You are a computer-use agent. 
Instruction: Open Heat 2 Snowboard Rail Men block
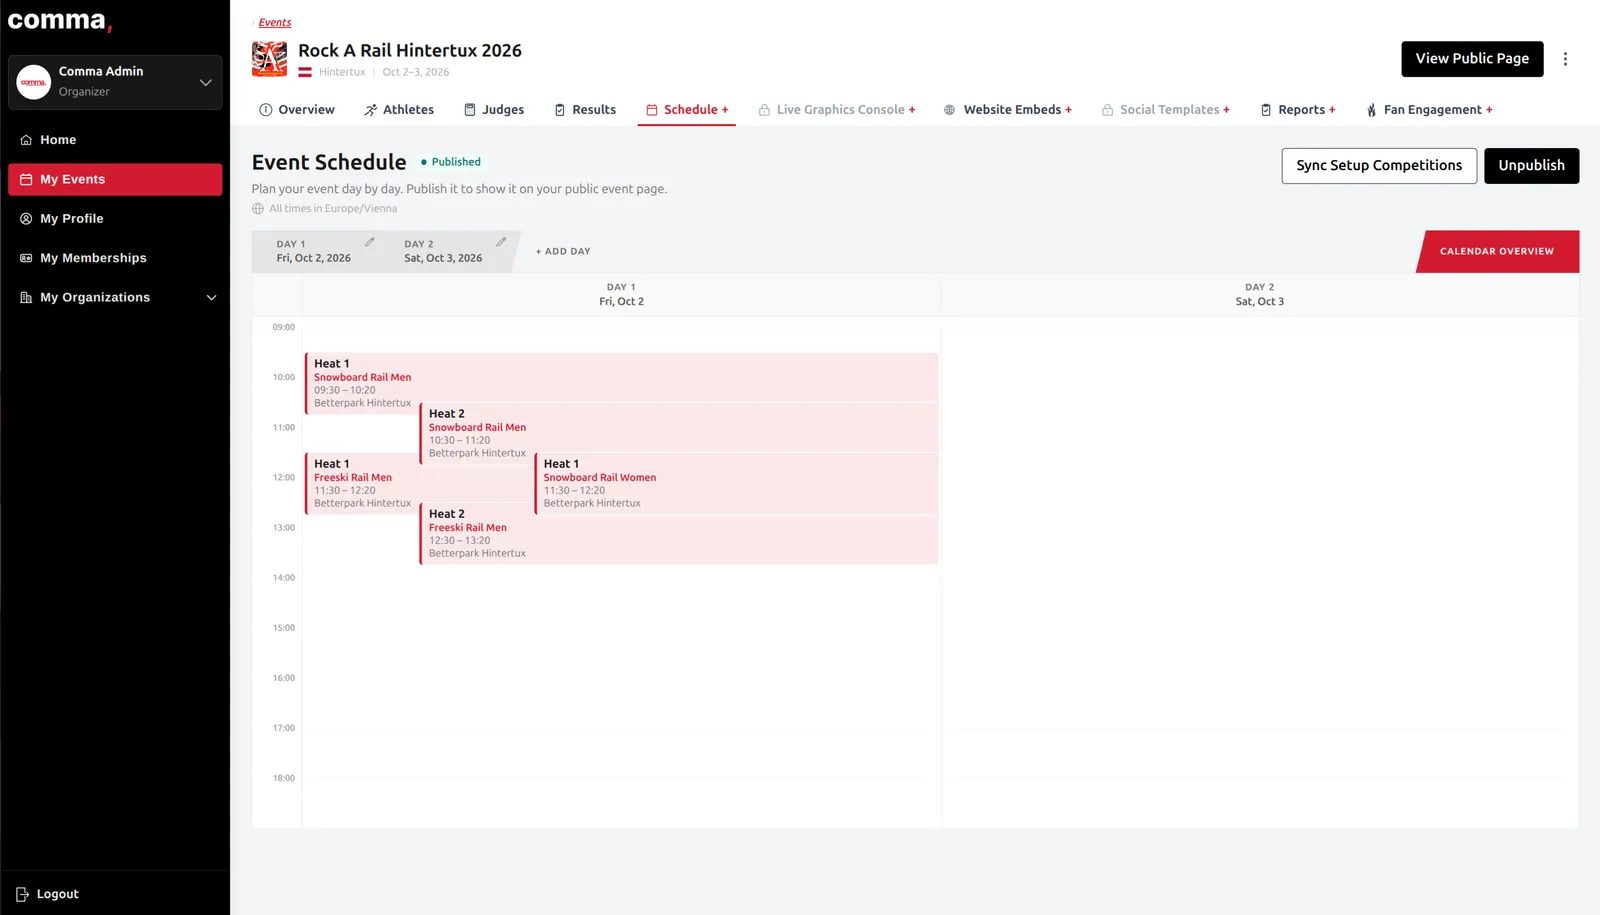tap(679, 433)
